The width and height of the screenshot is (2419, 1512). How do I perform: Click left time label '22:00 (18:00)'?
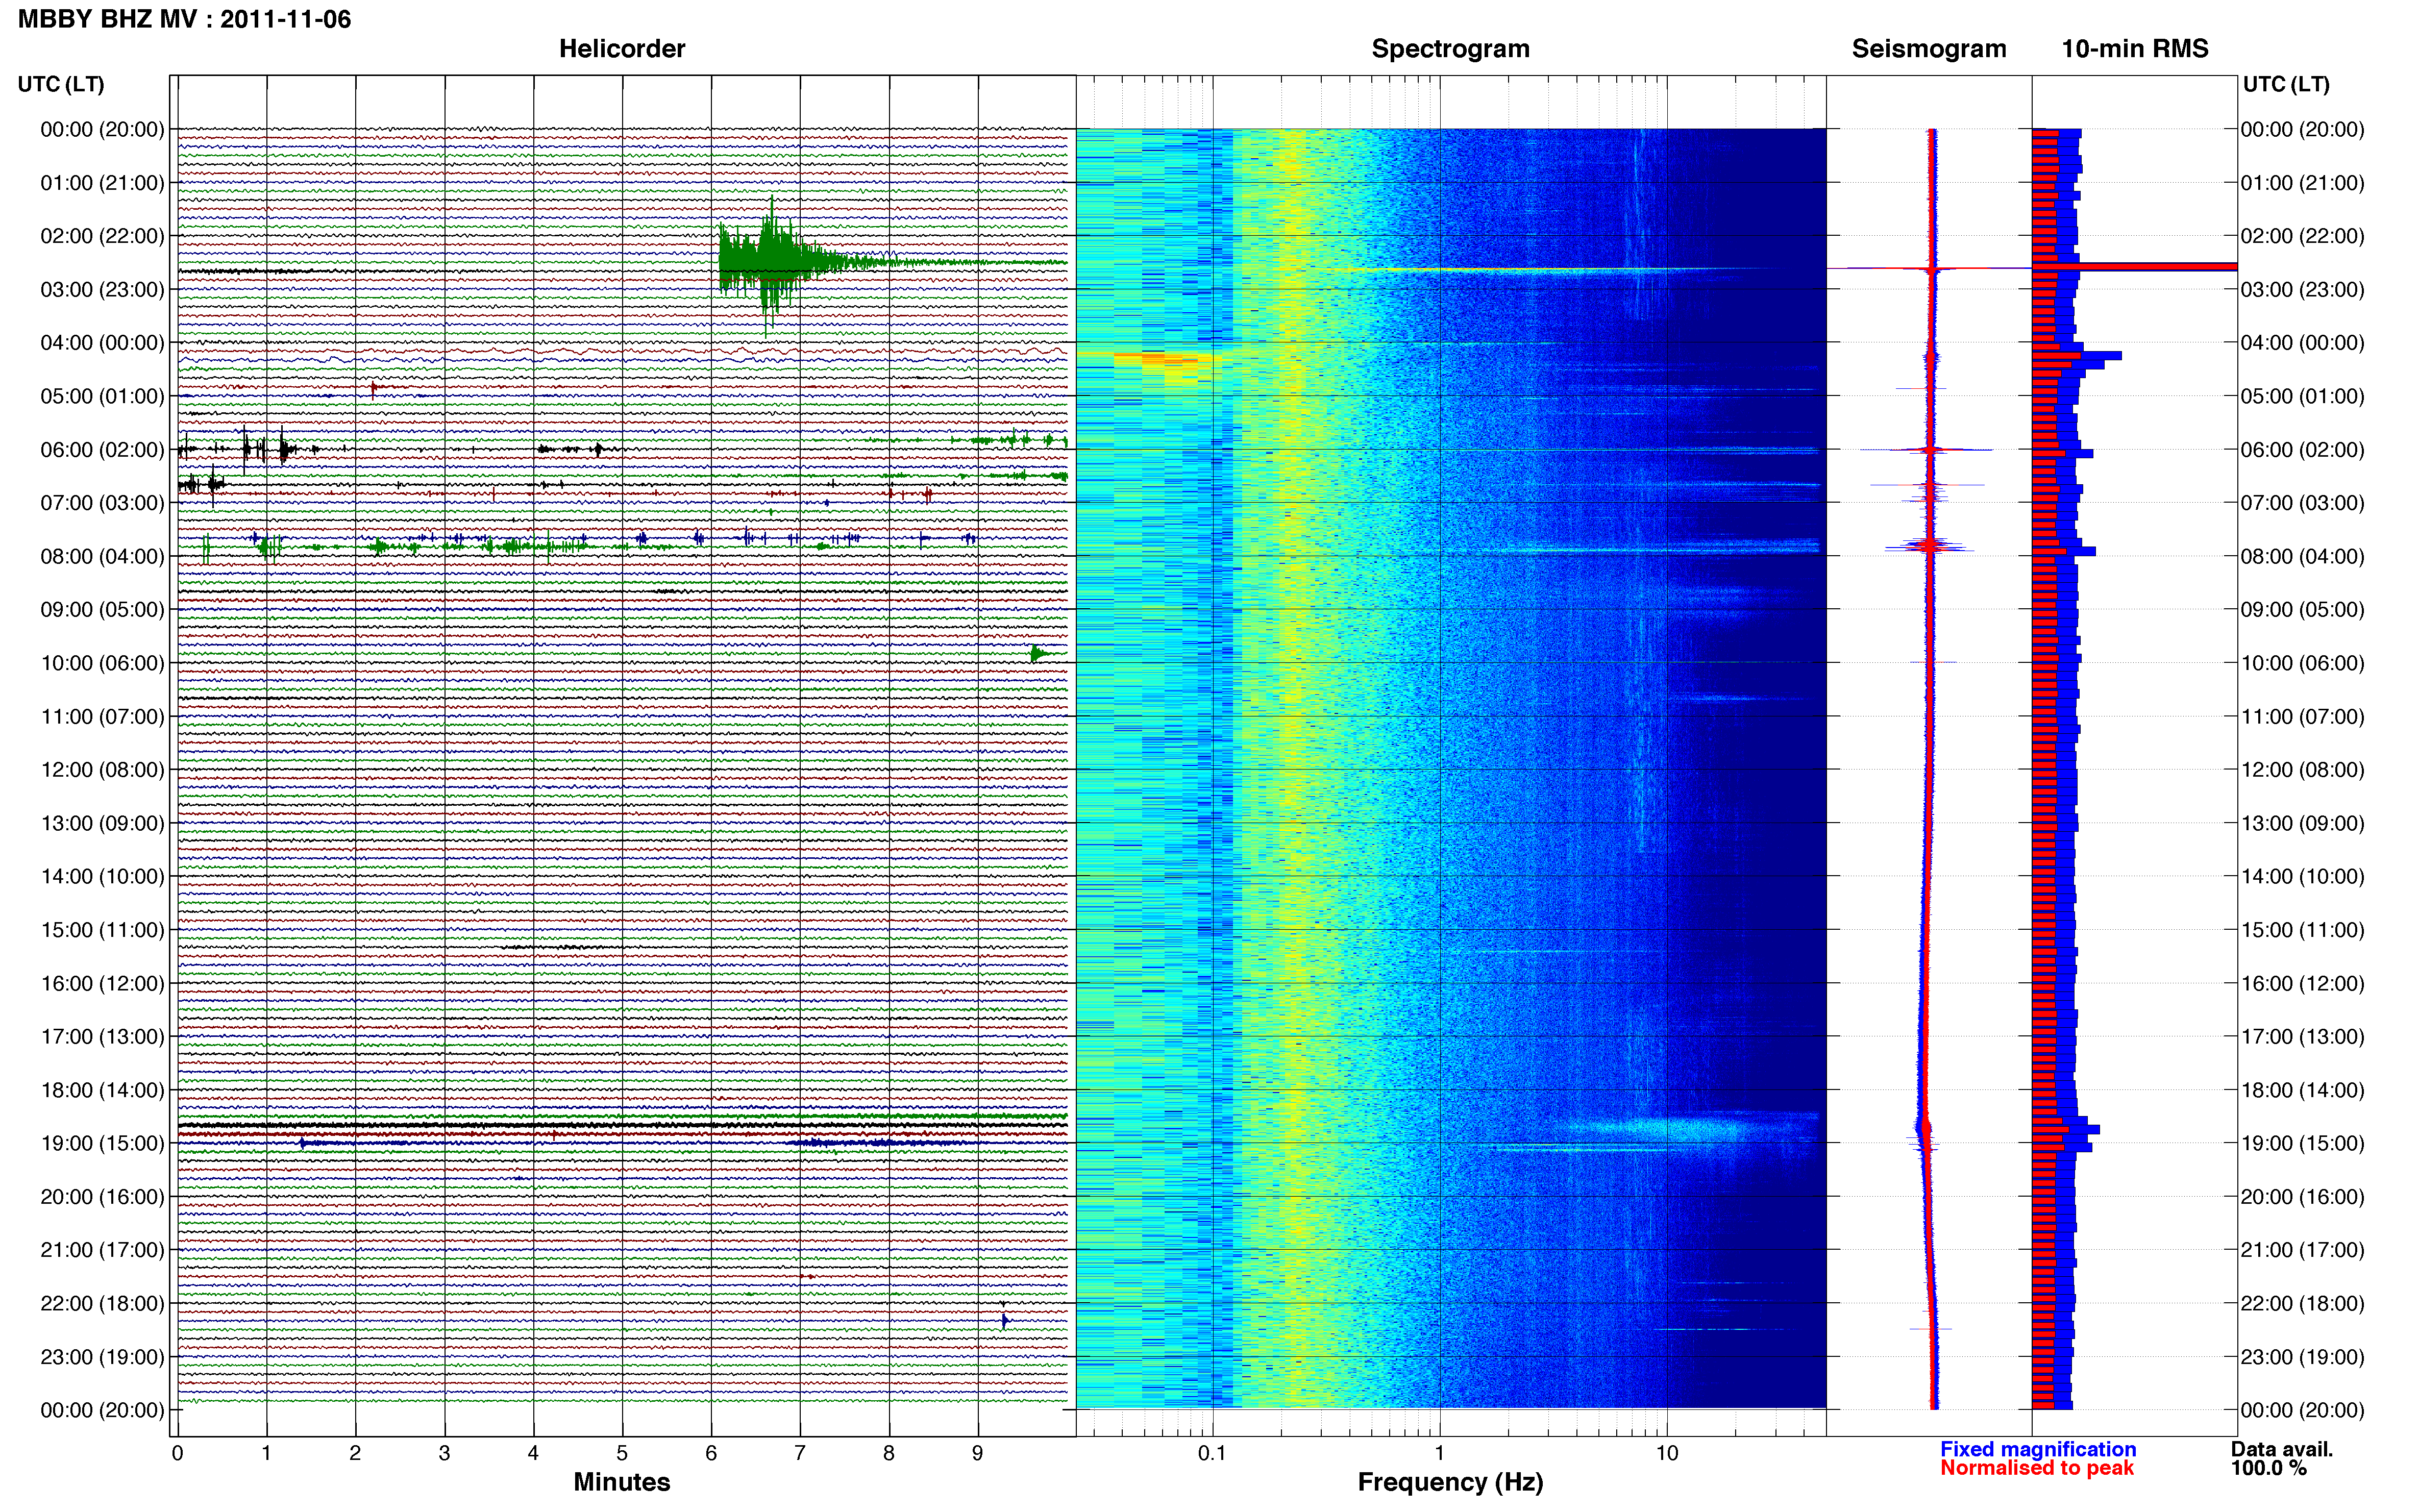coord(102,1303)
